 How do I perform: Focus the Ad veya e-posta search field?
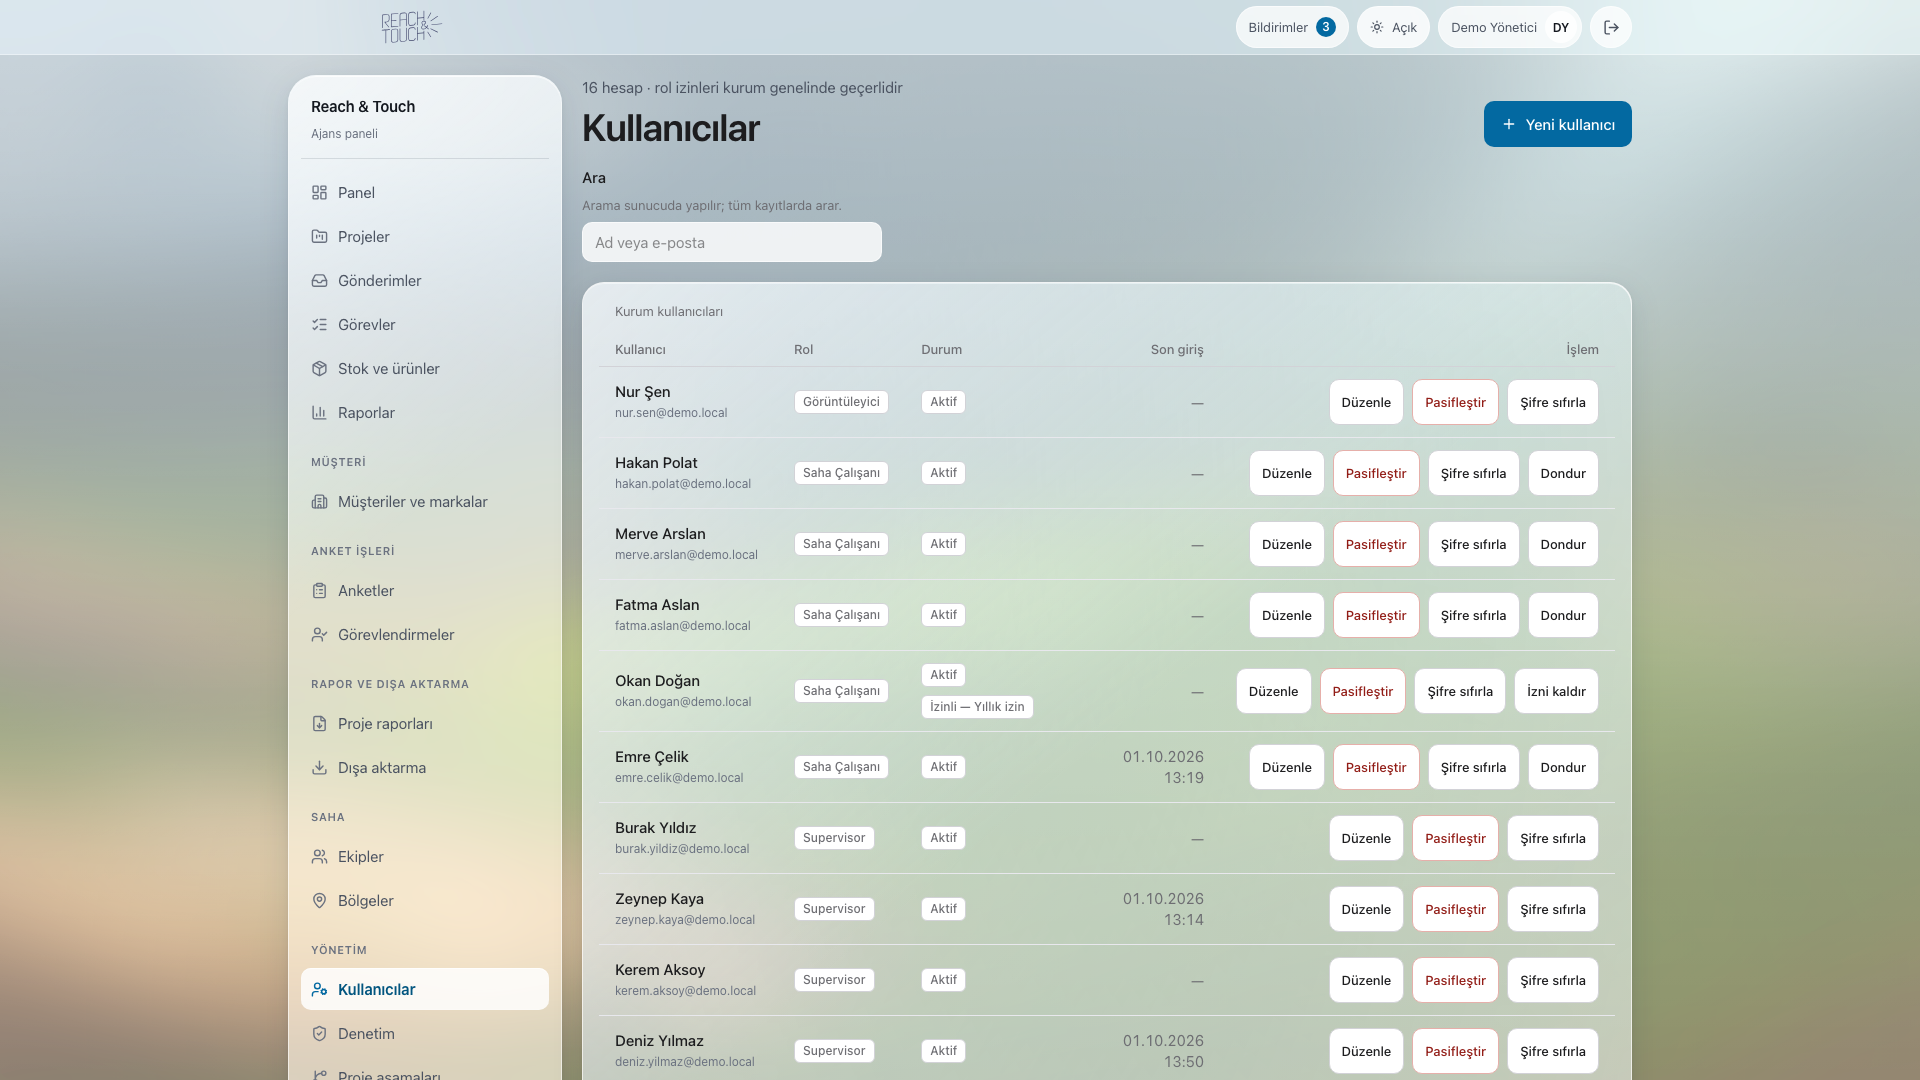coord(732,242)
